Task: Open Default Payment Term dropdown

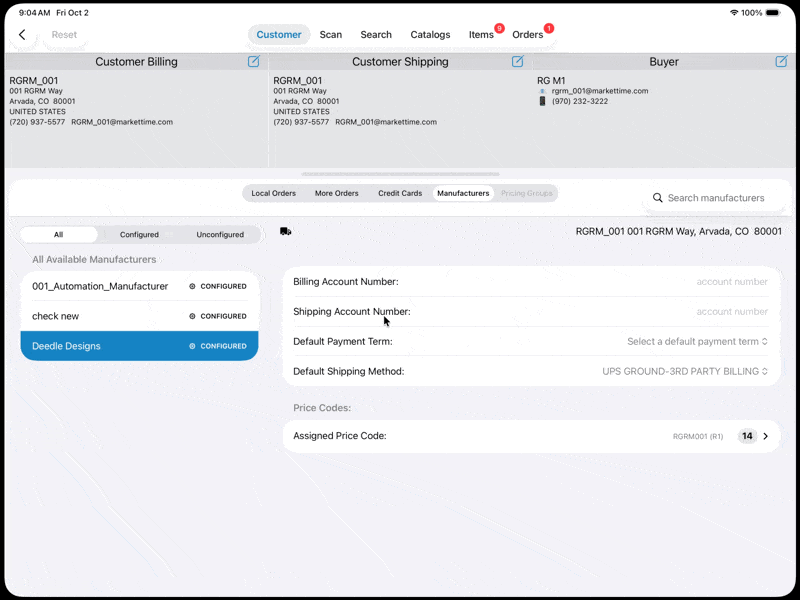Action: click(x=697, y=341)
